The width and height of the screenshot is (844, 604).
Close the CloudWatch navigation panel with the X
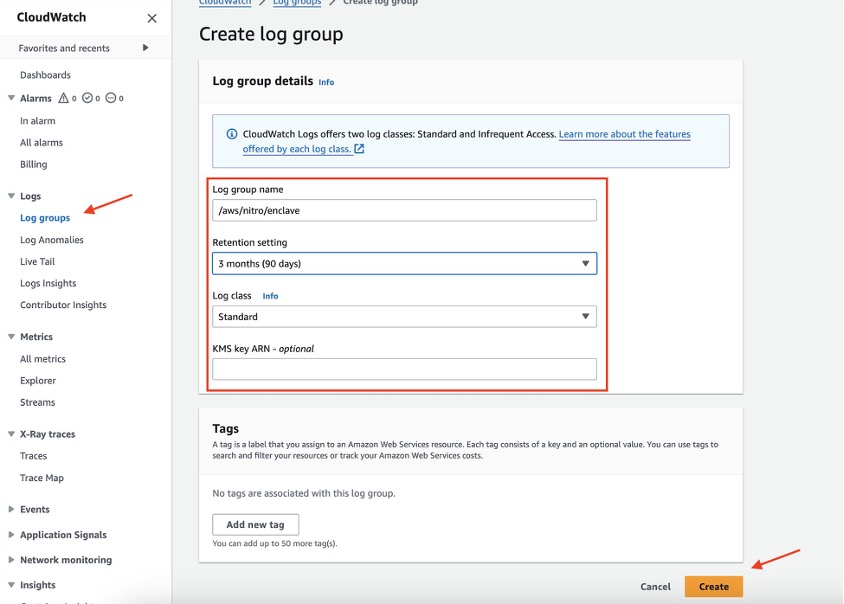pos(151,17)
